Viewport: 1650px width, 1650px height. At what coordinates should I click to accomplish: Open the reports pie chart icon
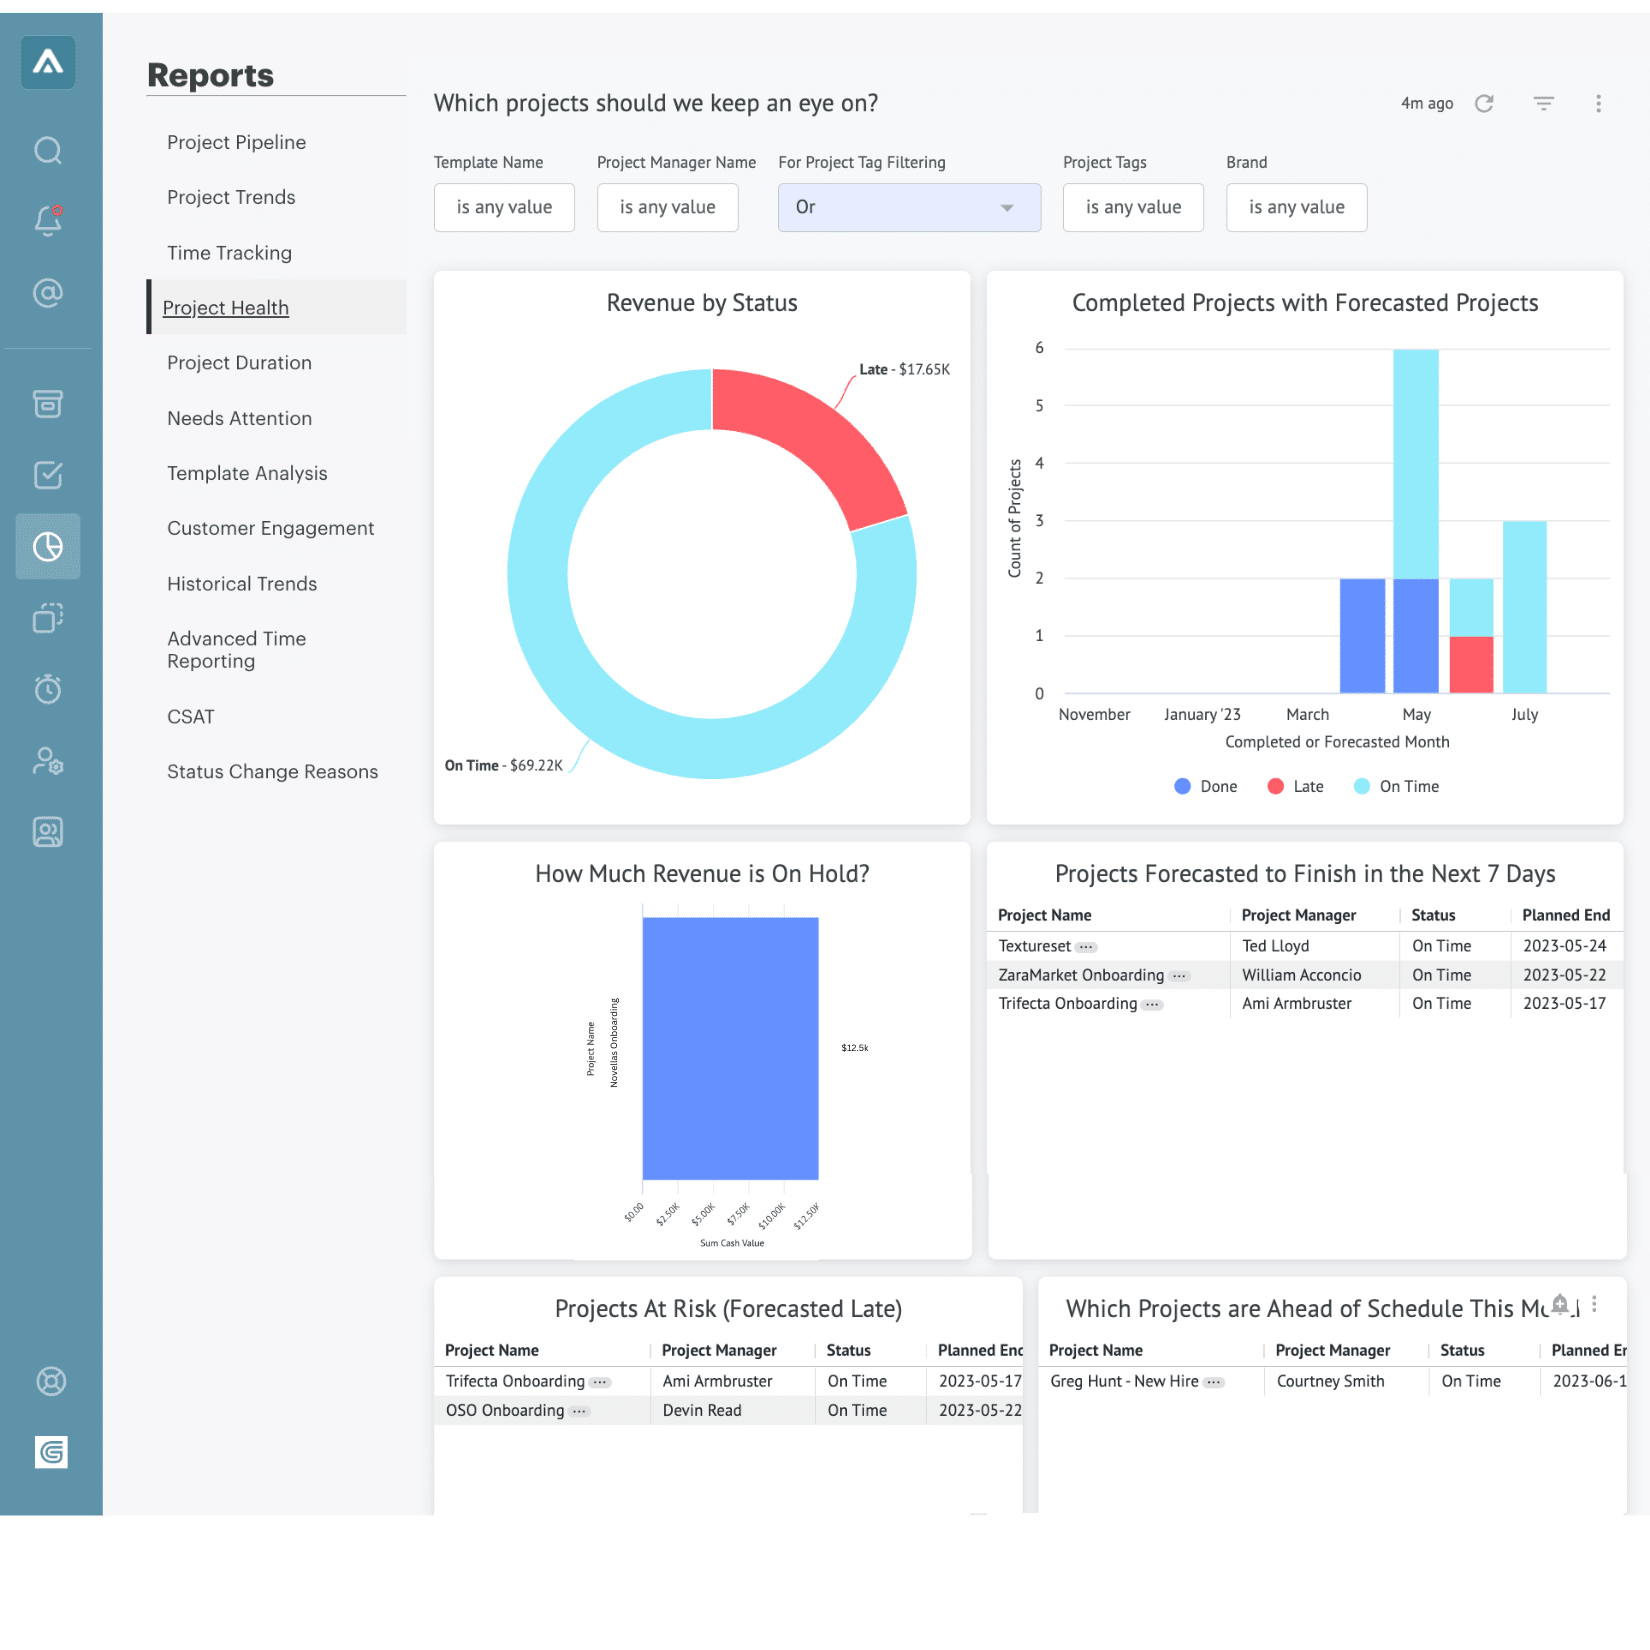click(x=48, y=547)
